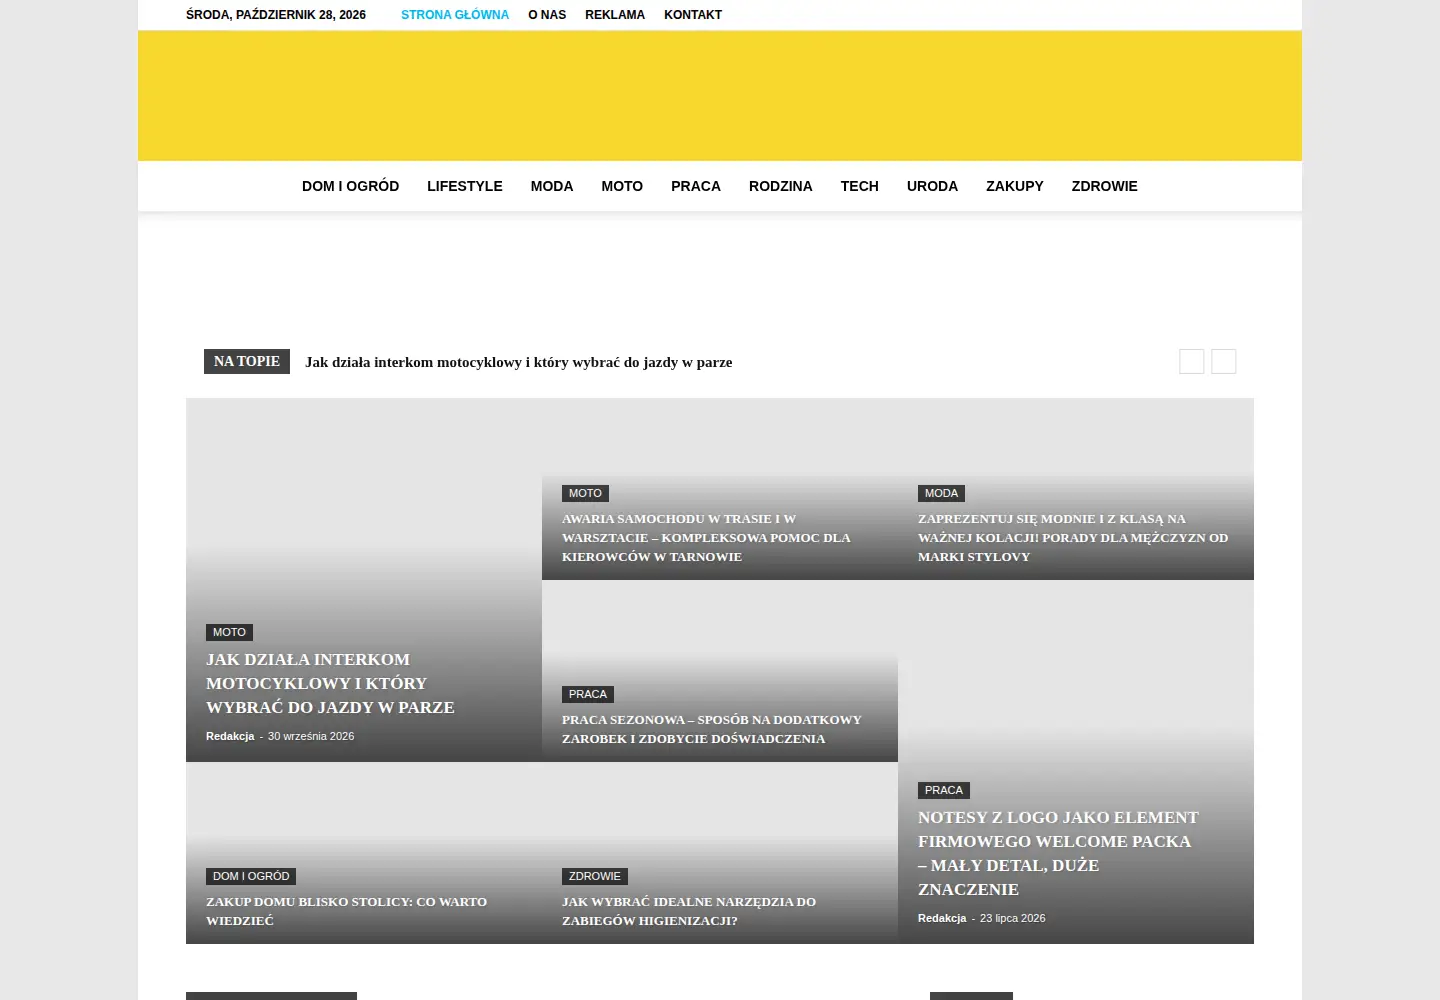
Task: Go to the Reklama page
Action: pyautogui.click(x=615, y=15)
